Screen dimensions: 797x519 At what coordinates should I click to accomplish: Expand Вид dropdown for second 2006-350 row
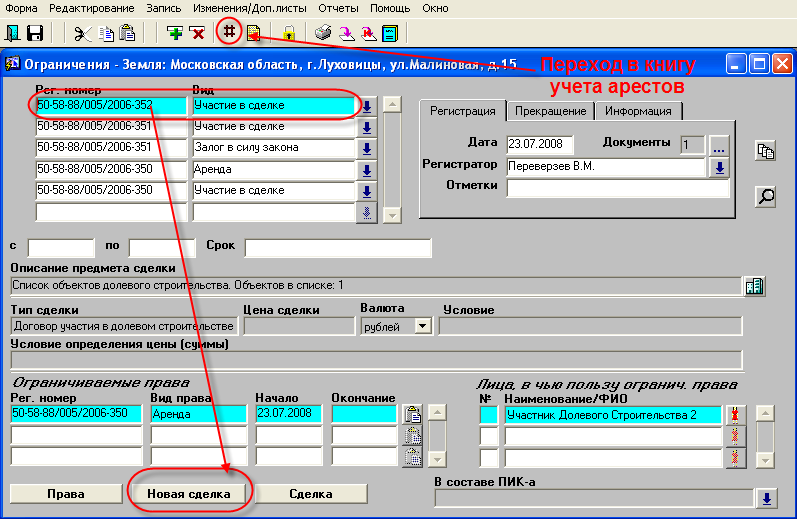click(x=367, y=191)
